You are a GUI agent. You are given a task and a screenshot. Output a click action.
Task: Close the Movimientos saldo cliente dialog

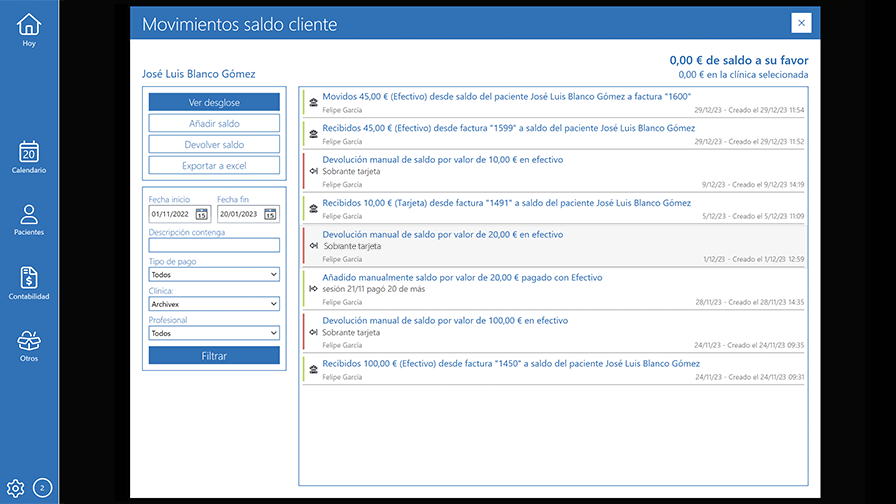(801, 23)
